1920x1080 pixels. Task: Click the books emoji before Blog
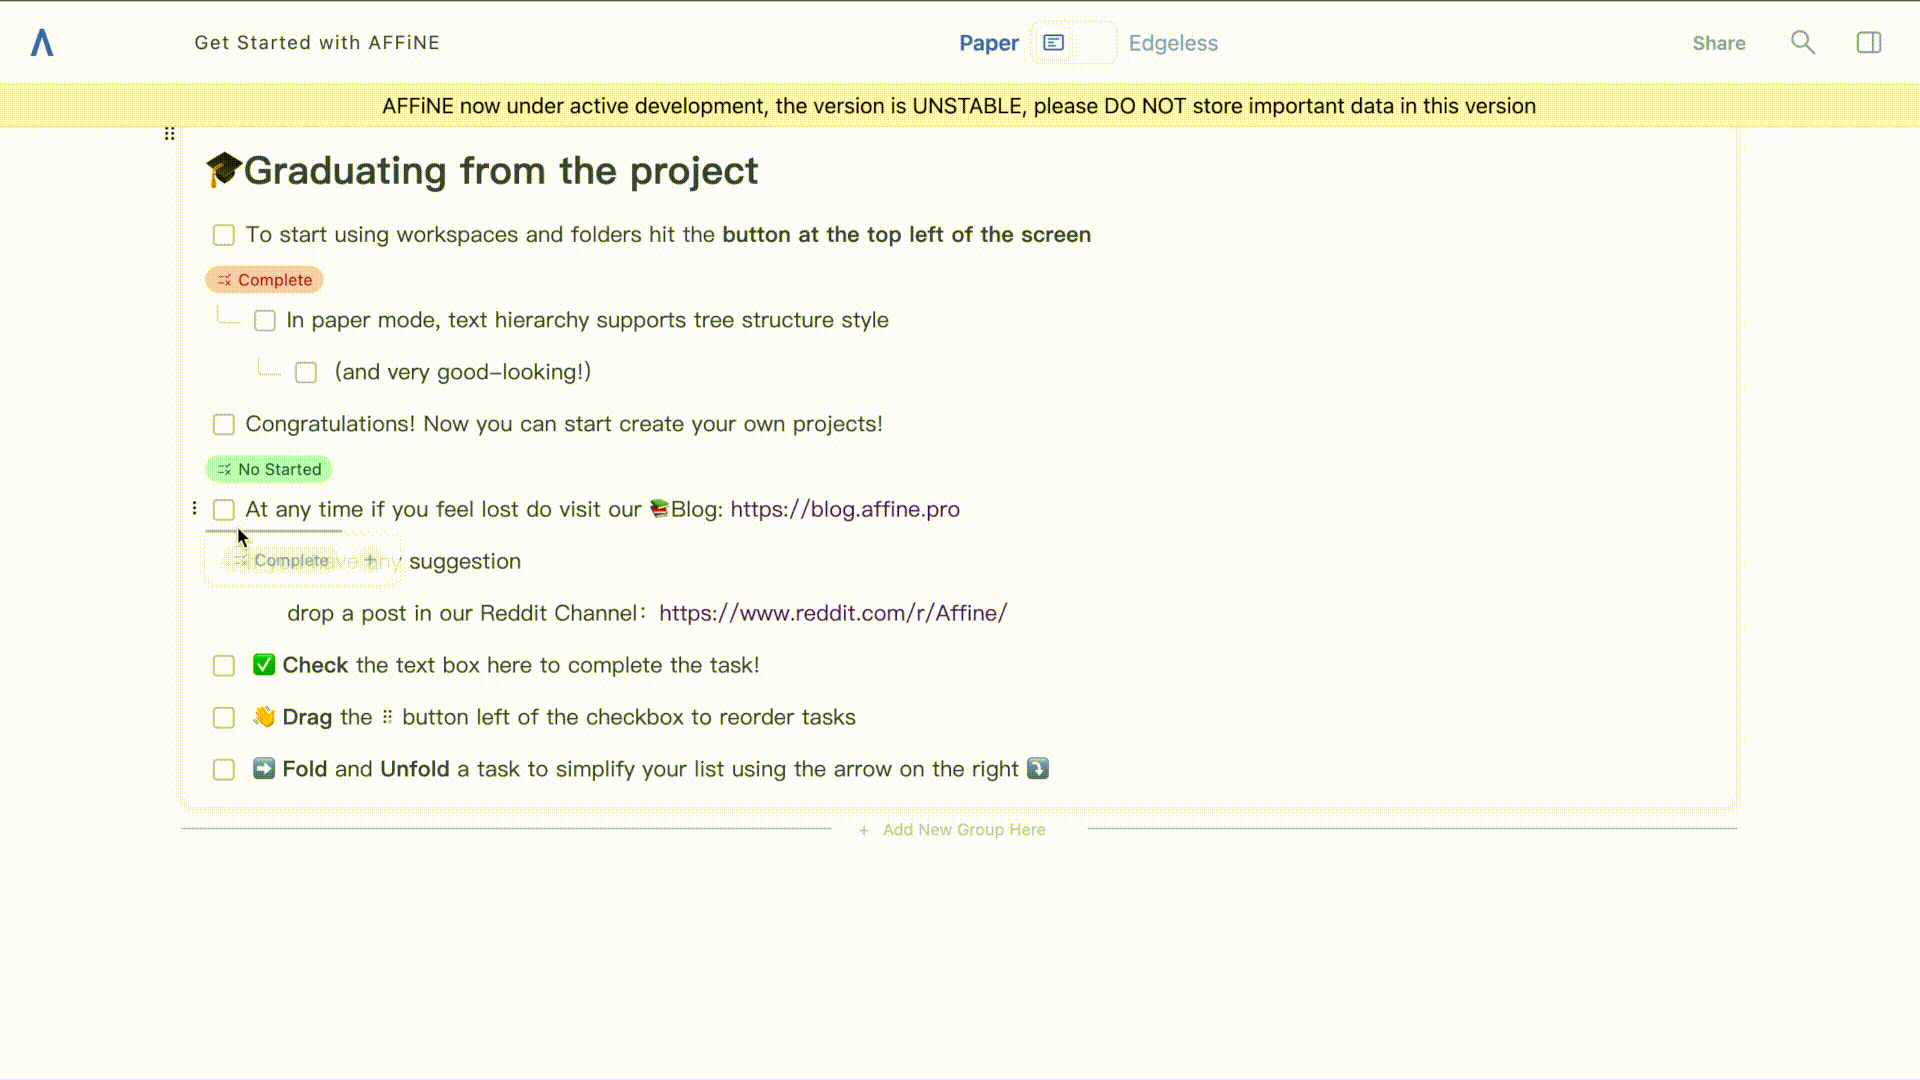point(659,509)
